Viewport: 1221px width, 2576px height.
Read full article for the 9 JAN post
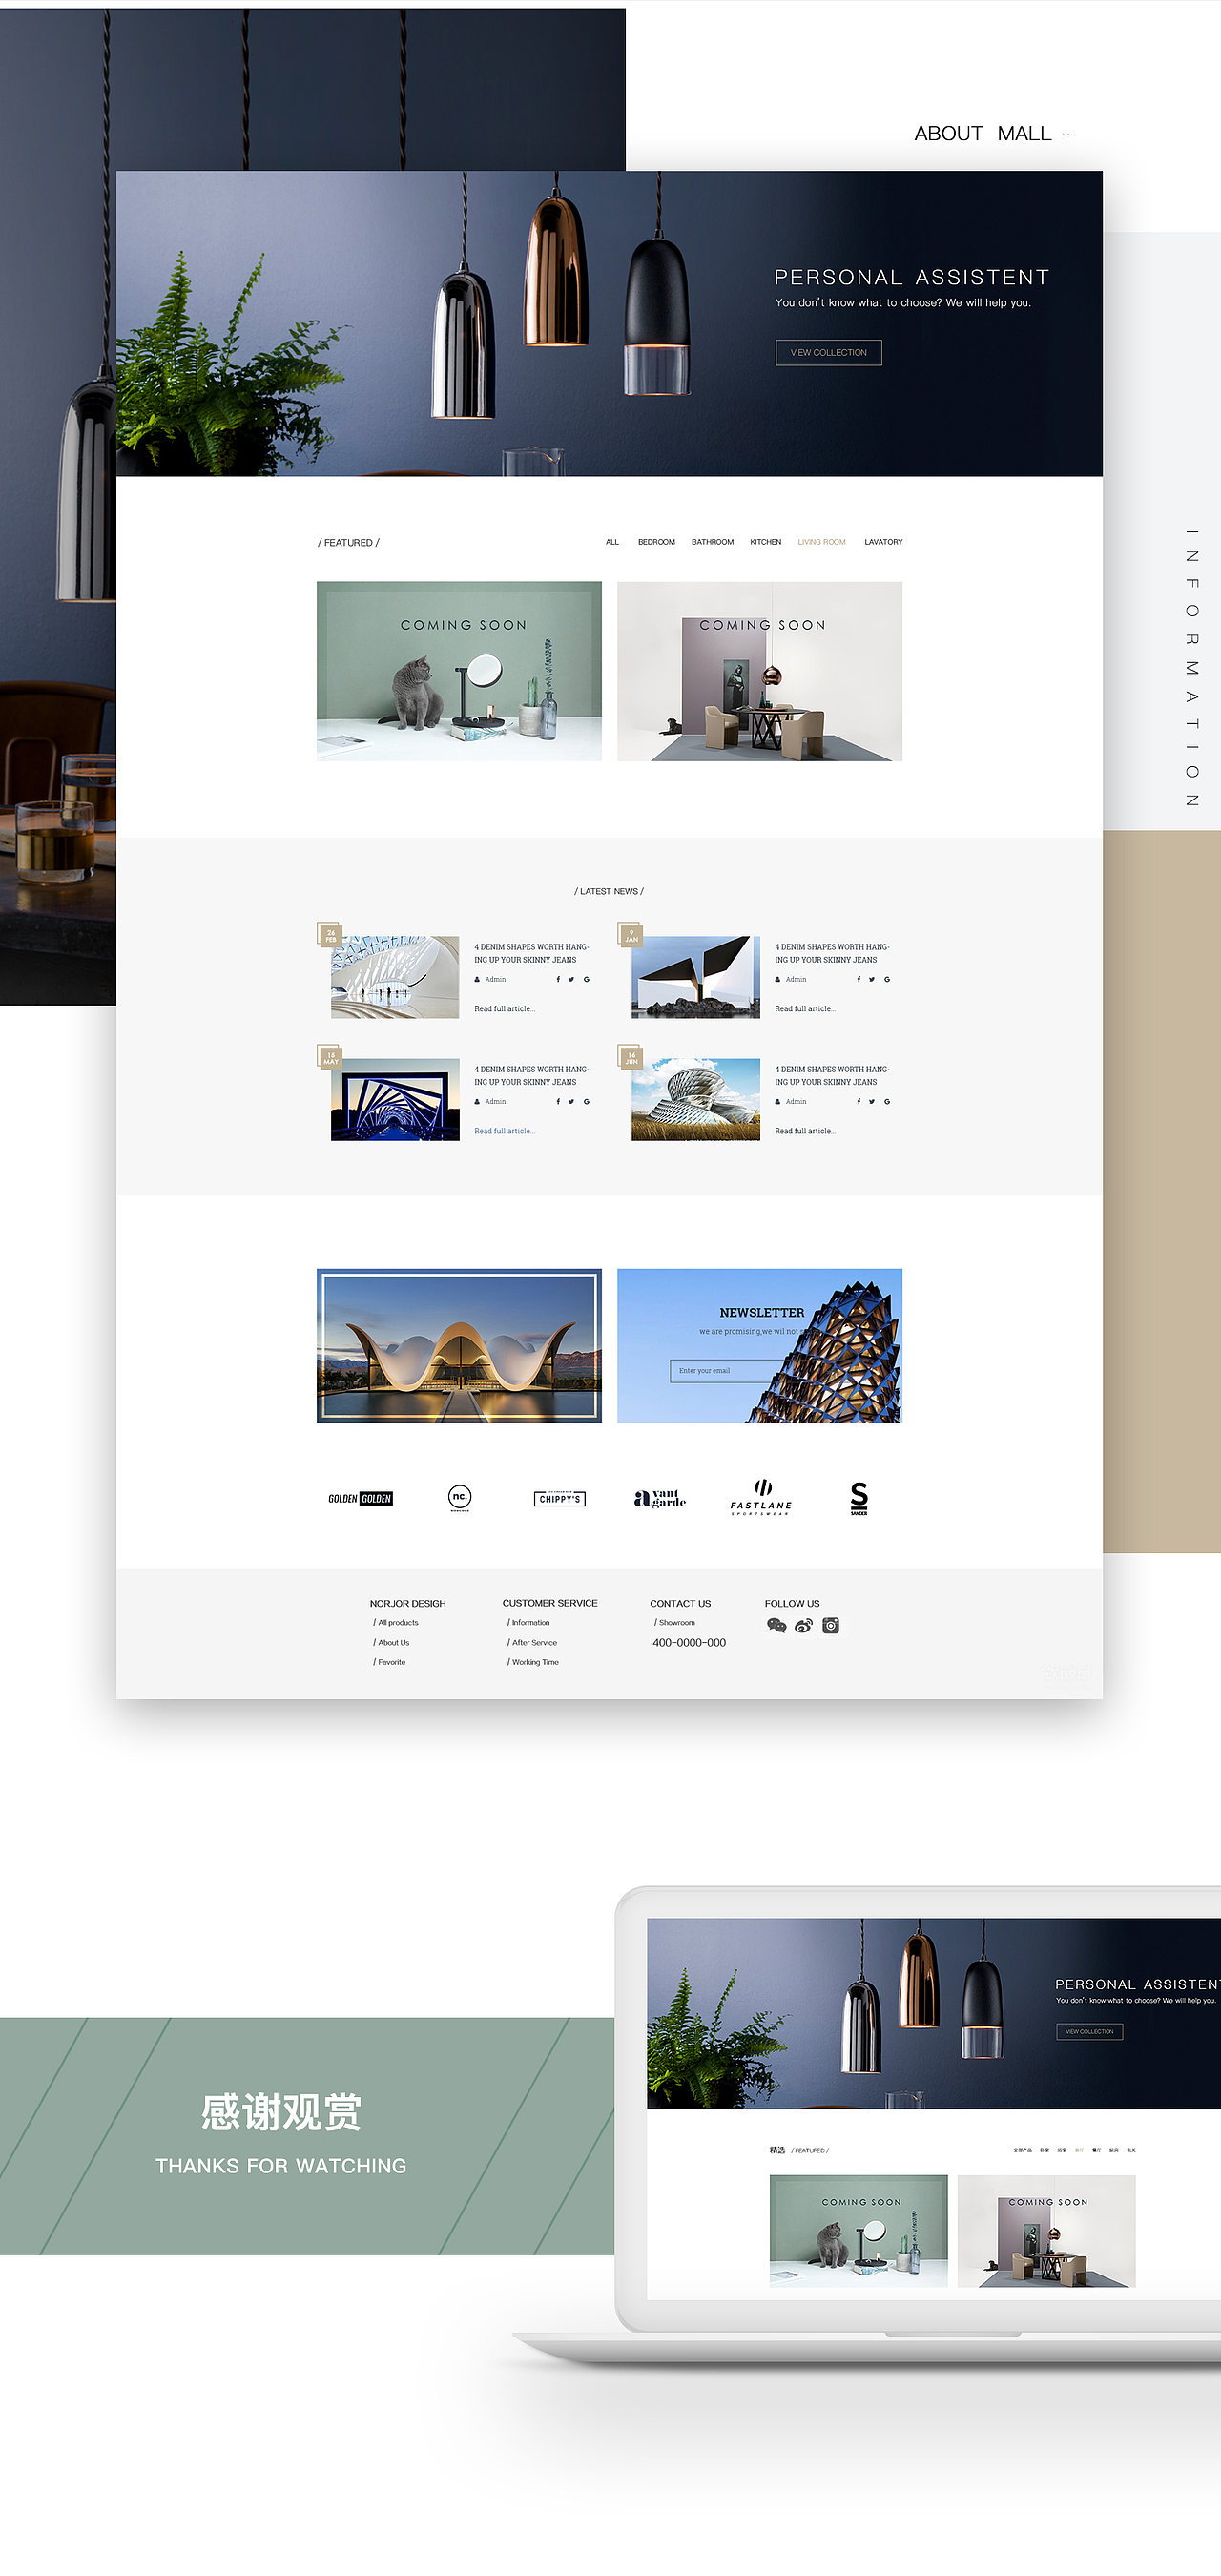(804, 1009)
